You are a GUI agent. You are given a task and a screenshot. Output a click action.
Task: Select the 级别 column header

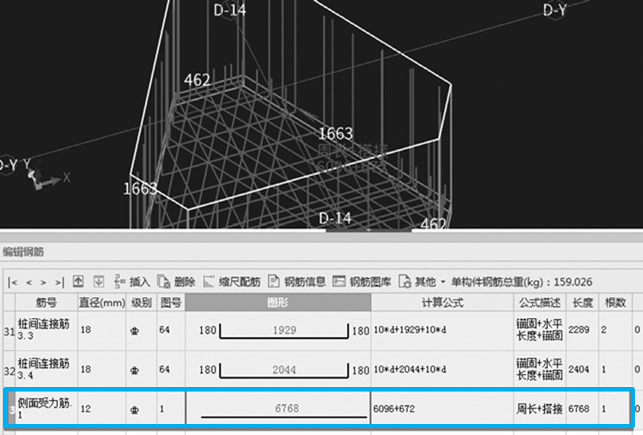(x=141, y=303)
